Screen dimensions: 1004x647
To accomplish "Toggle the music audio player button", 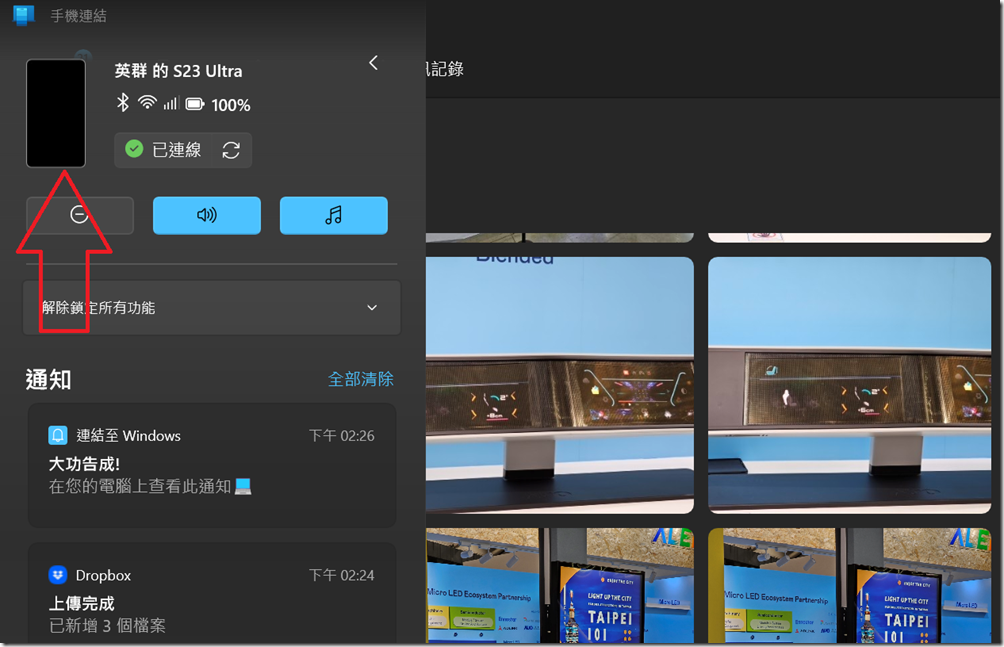I will [x=334, y=215].
